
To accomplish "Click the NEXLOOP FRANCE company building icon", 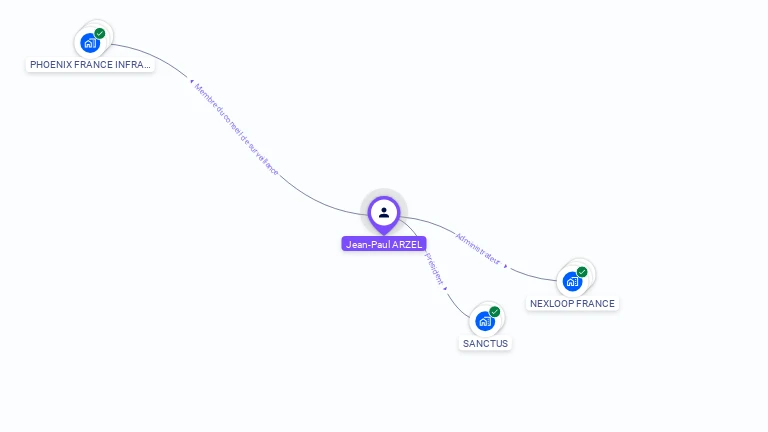I will [572, 282].
